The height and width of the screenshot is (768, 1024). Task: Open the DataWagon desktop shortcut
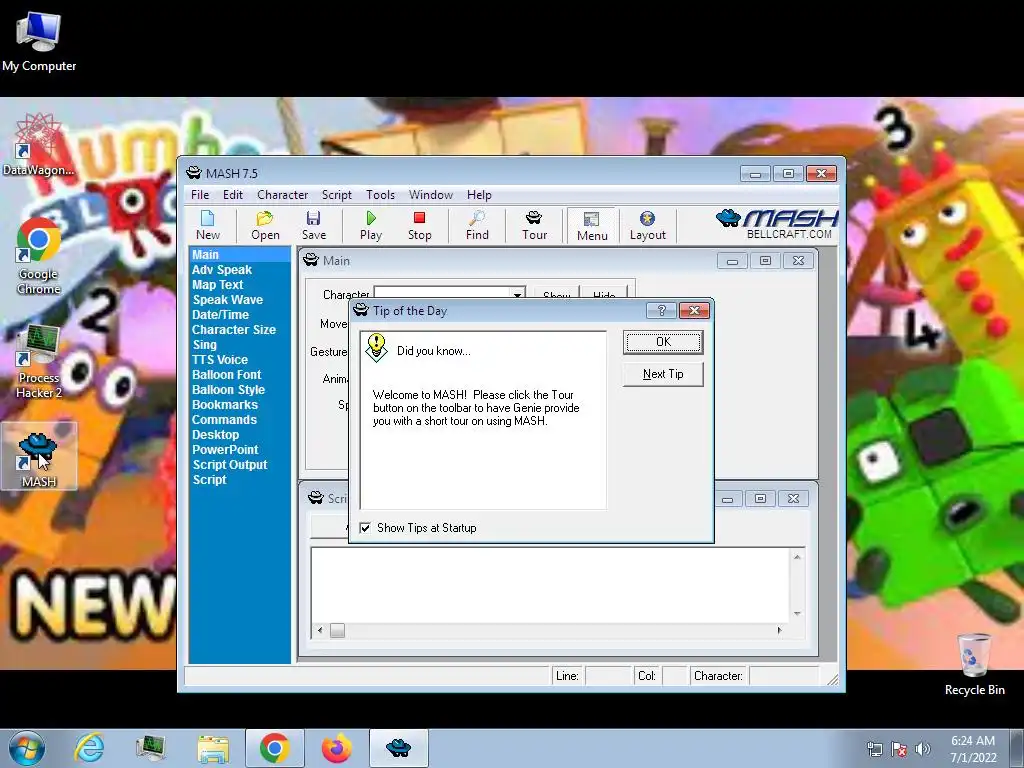coord(39,146)
